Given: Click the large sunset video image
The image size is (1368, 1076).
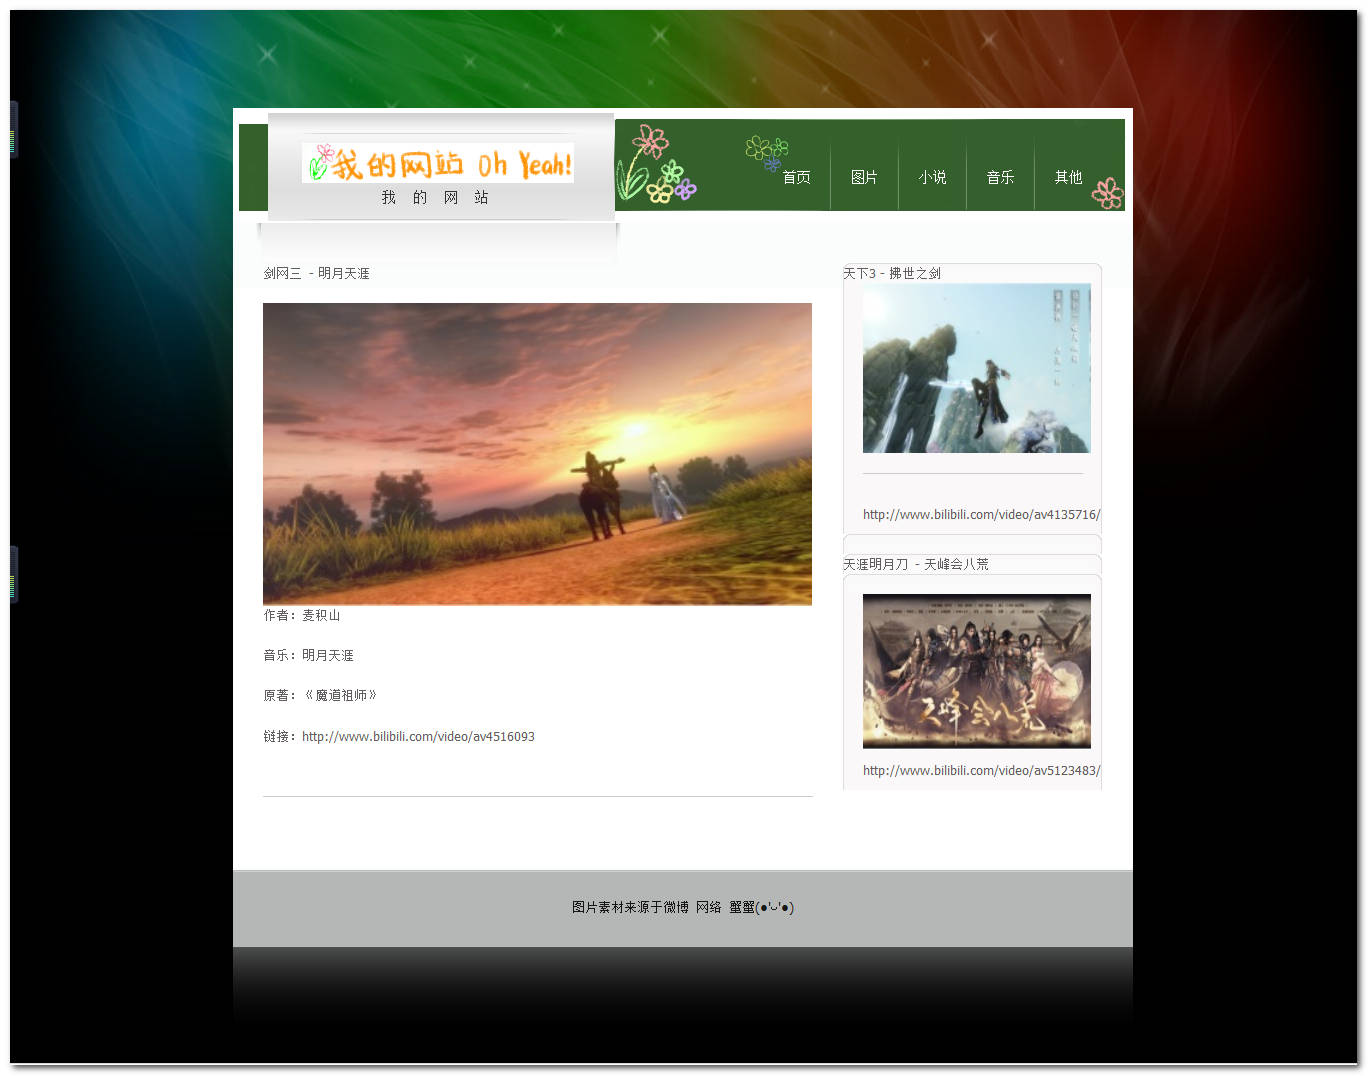Looking at the screenshot, I should point(537,454).
